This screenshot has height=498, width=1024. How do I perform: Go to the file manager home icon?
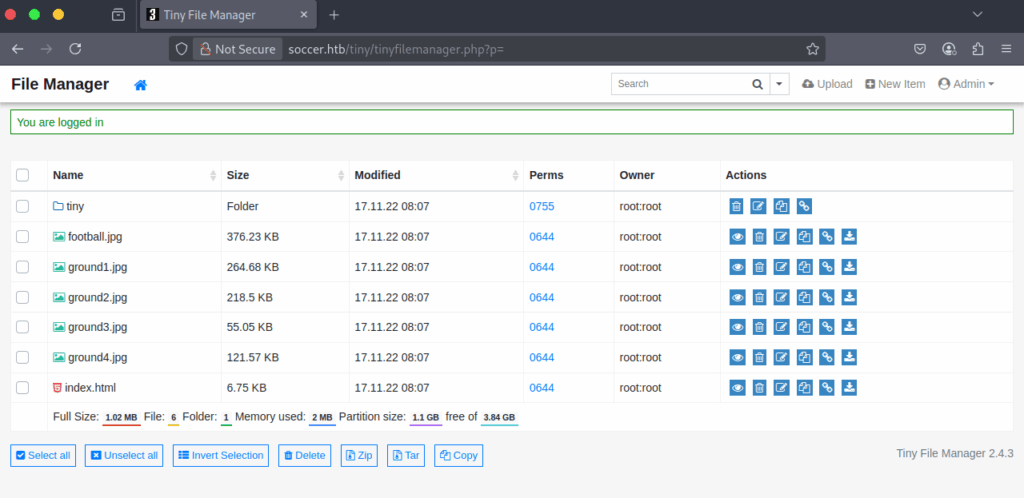click(x=140, y=85)
